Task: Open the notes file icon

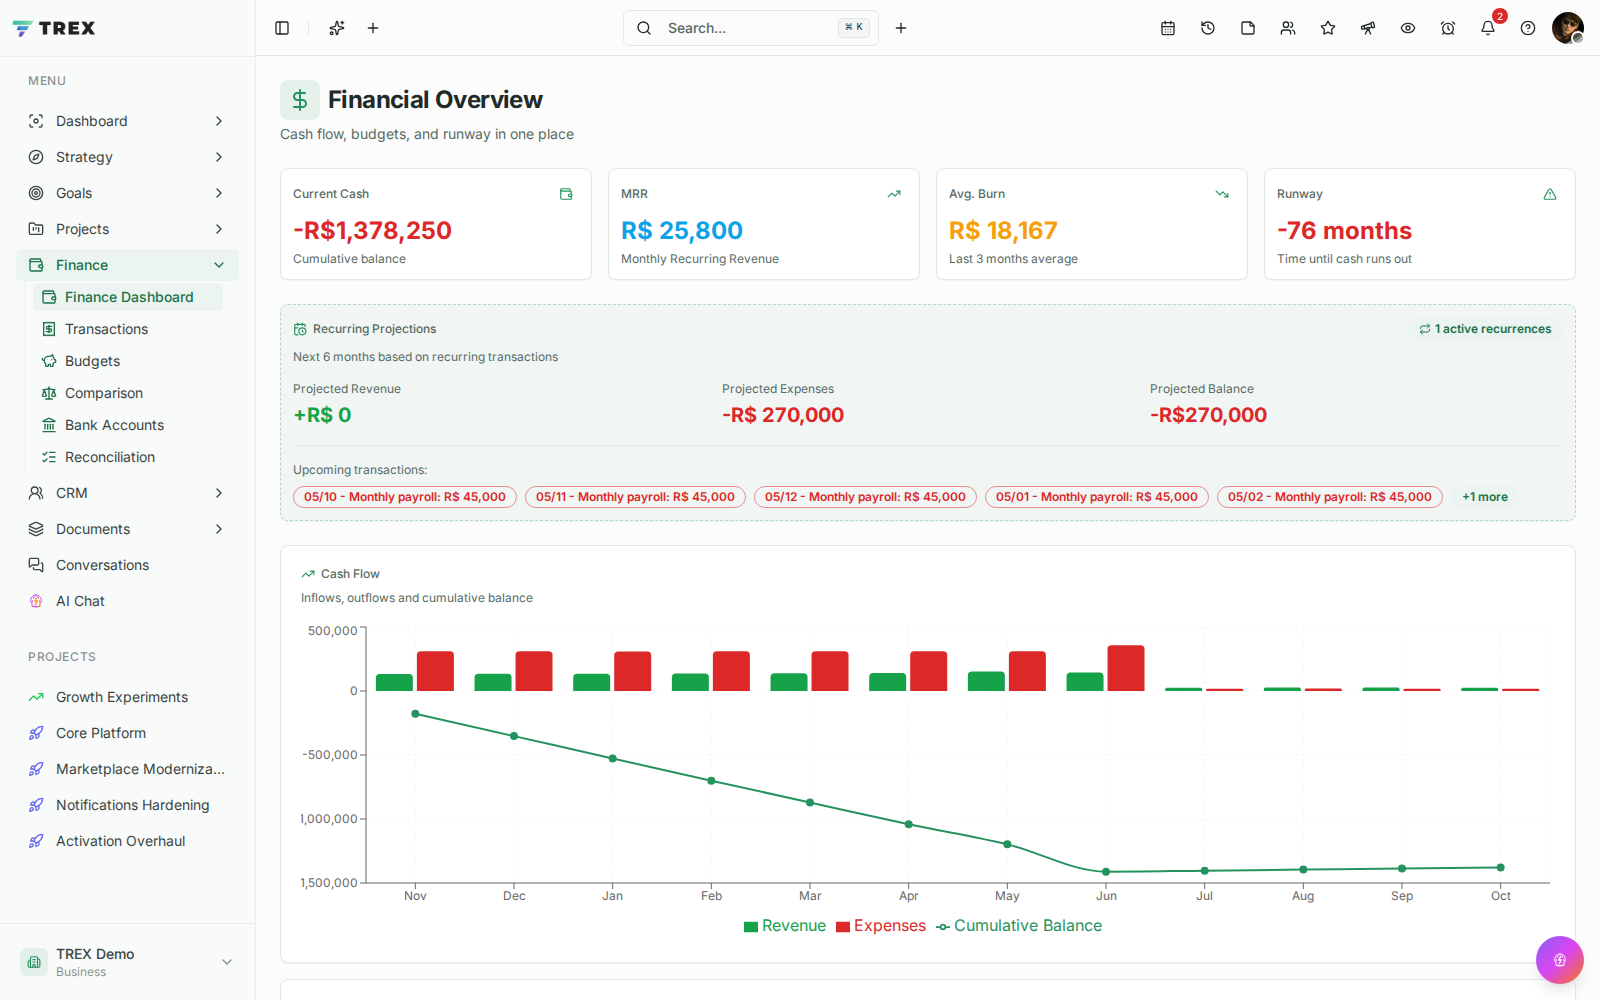Action: pyautogui.click(x=1248, y=28)
